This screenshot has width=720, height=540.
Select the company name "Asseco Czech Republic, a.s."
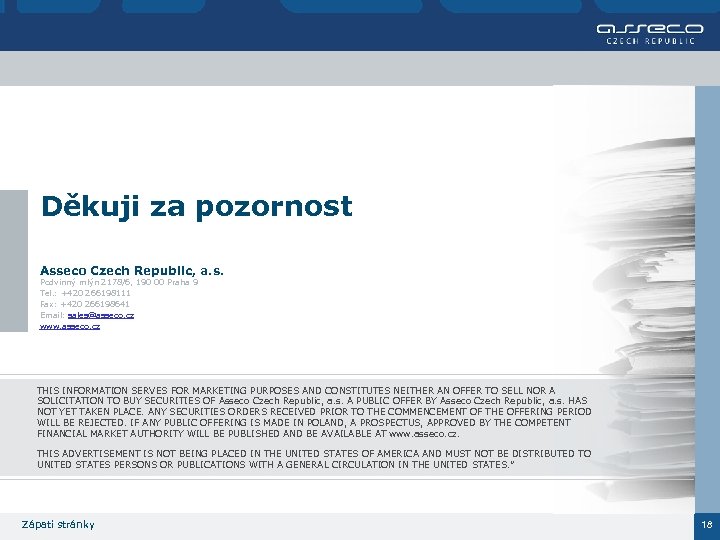click(132, 270)
